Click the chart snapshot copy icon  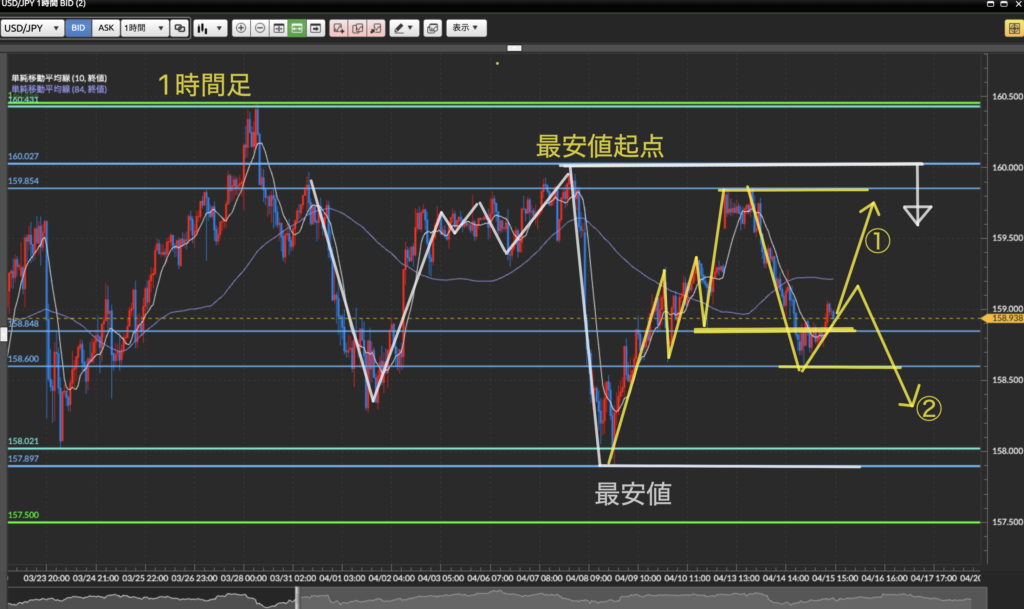pos(432,29)
